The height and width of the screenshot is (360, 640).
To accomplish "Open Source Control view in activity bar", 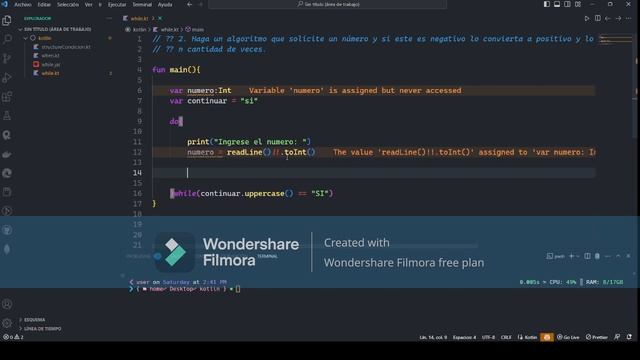I will [7, 58].
